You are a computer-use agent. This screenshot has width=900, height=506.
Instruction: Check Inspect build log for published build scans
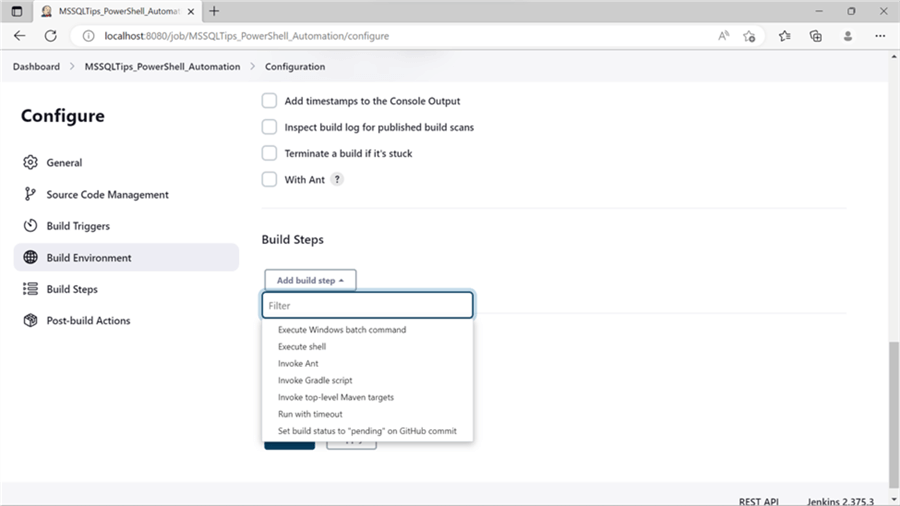tap(269, 127)
